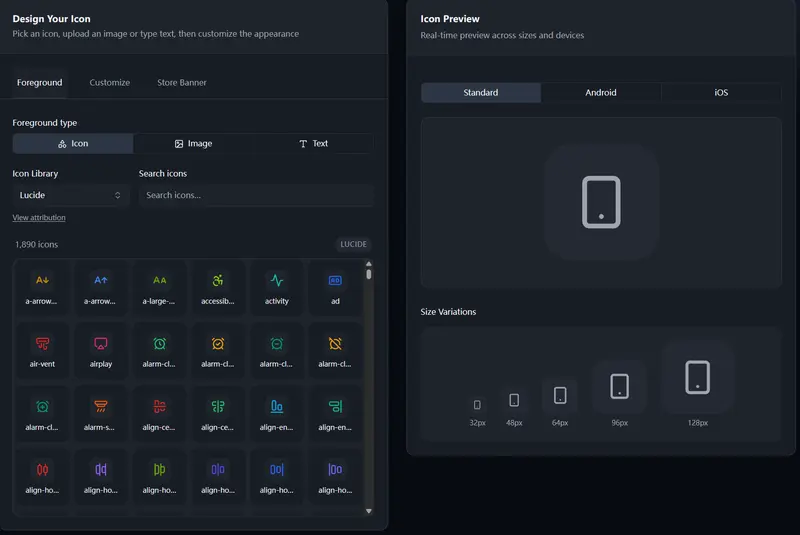Click the '1,890 icons' count text

pyautogui.click(x=36, y=245)
